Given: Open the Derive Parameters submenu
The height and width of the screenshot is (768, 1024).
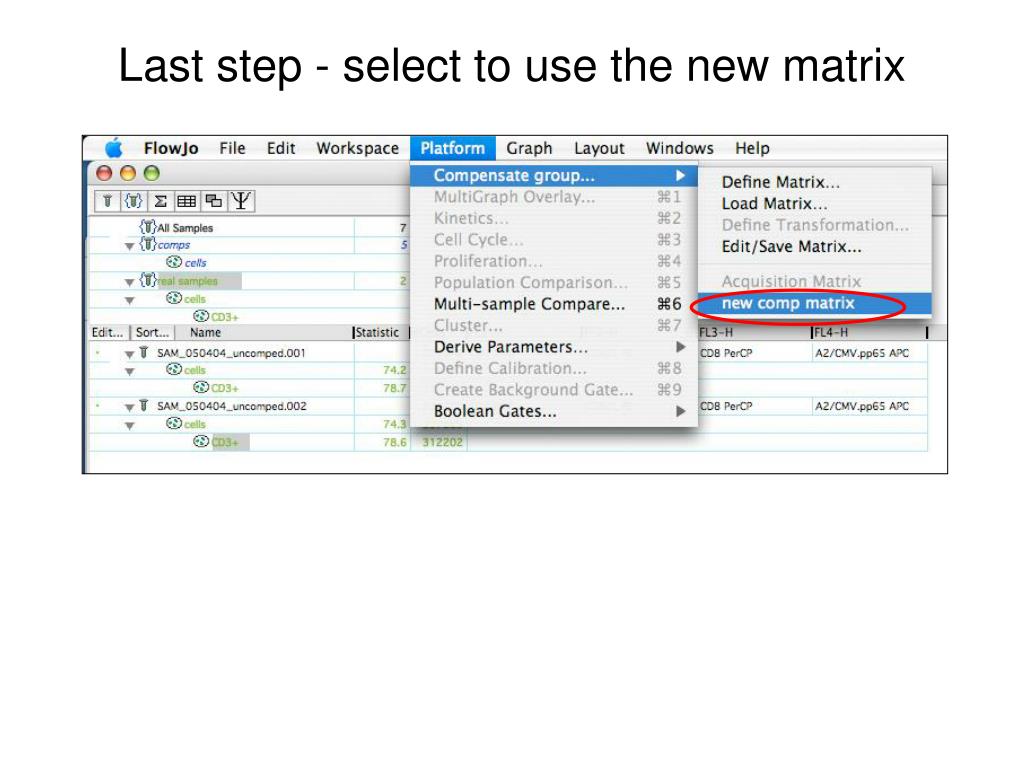Looking at the screenshot, I should 554,347.
